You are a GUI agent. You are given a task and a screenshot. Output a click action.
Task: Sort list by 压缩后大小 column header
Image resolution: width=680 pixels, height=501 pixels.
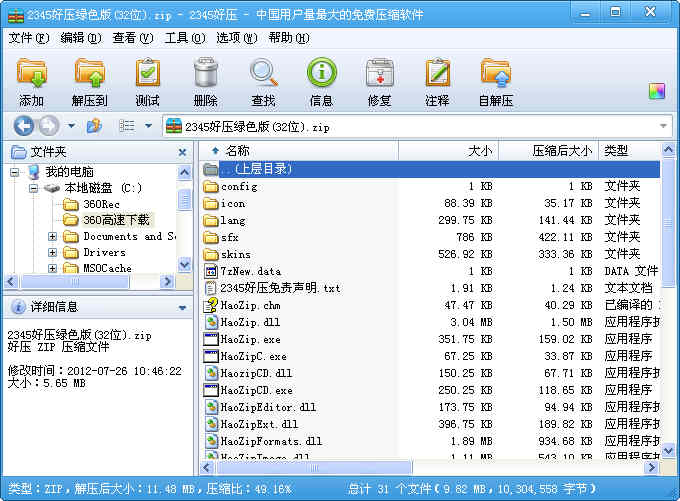tap(561, 151)
